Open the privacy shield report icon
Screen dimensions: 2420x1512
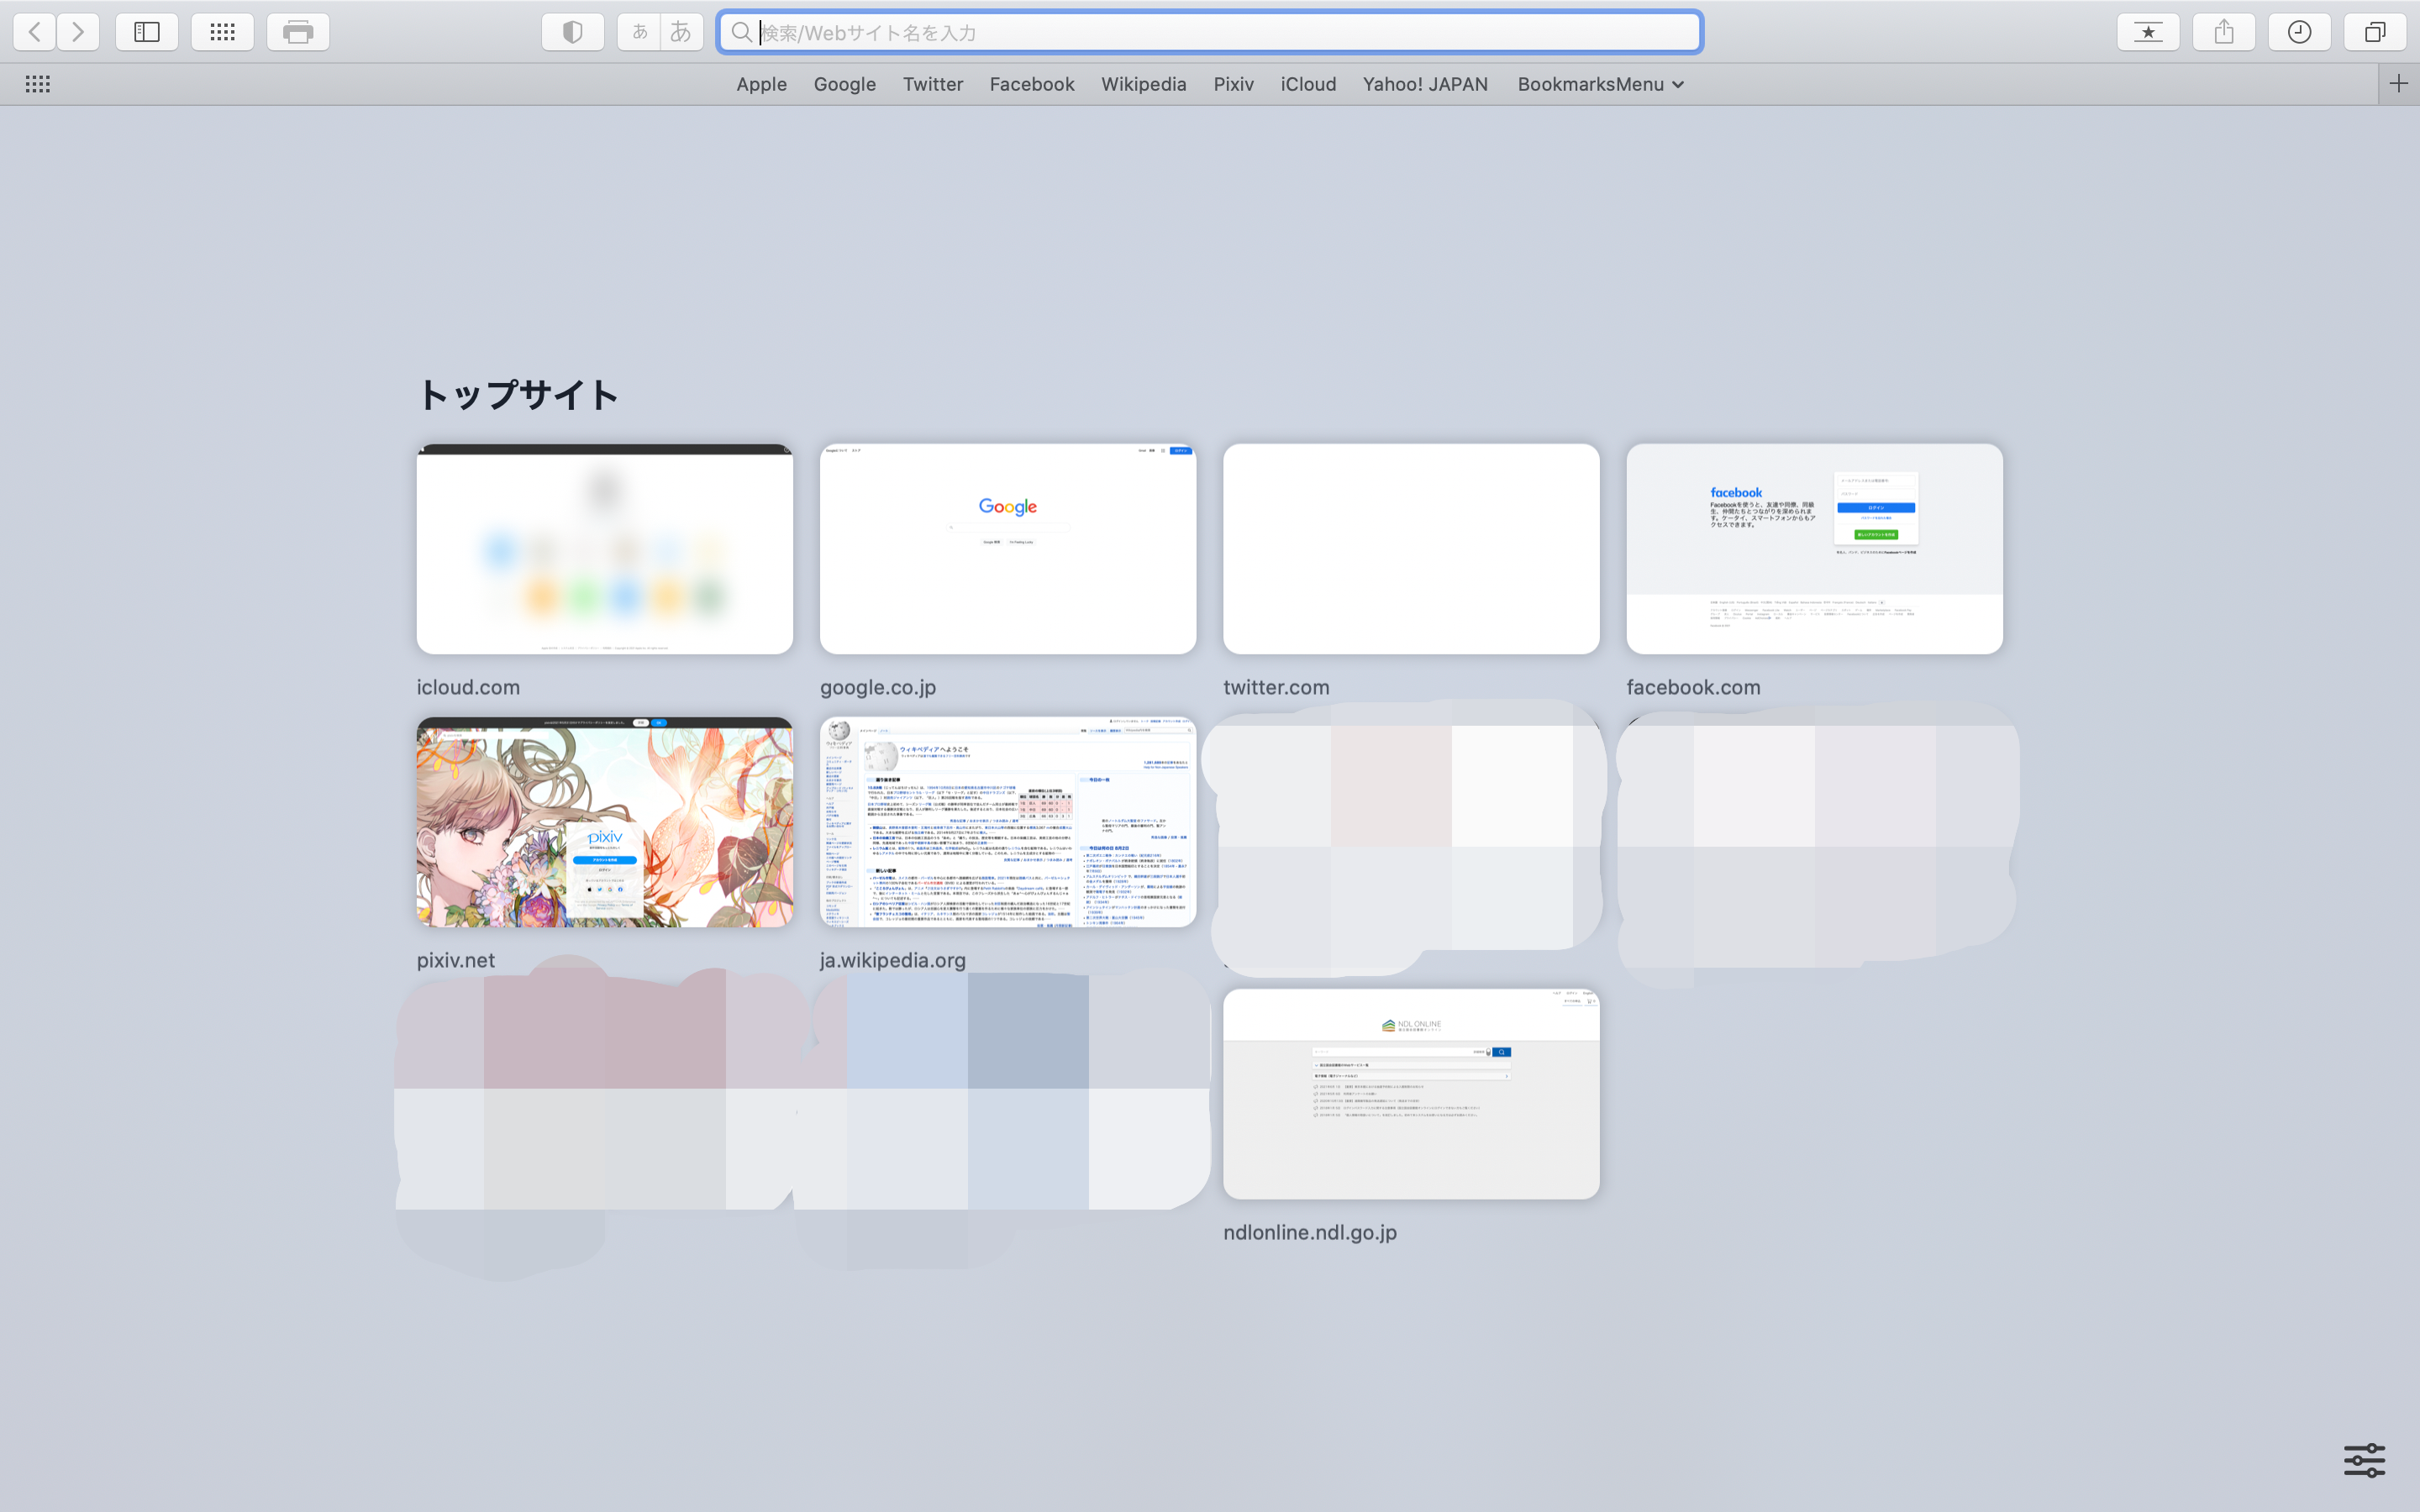tap(572, 32)
